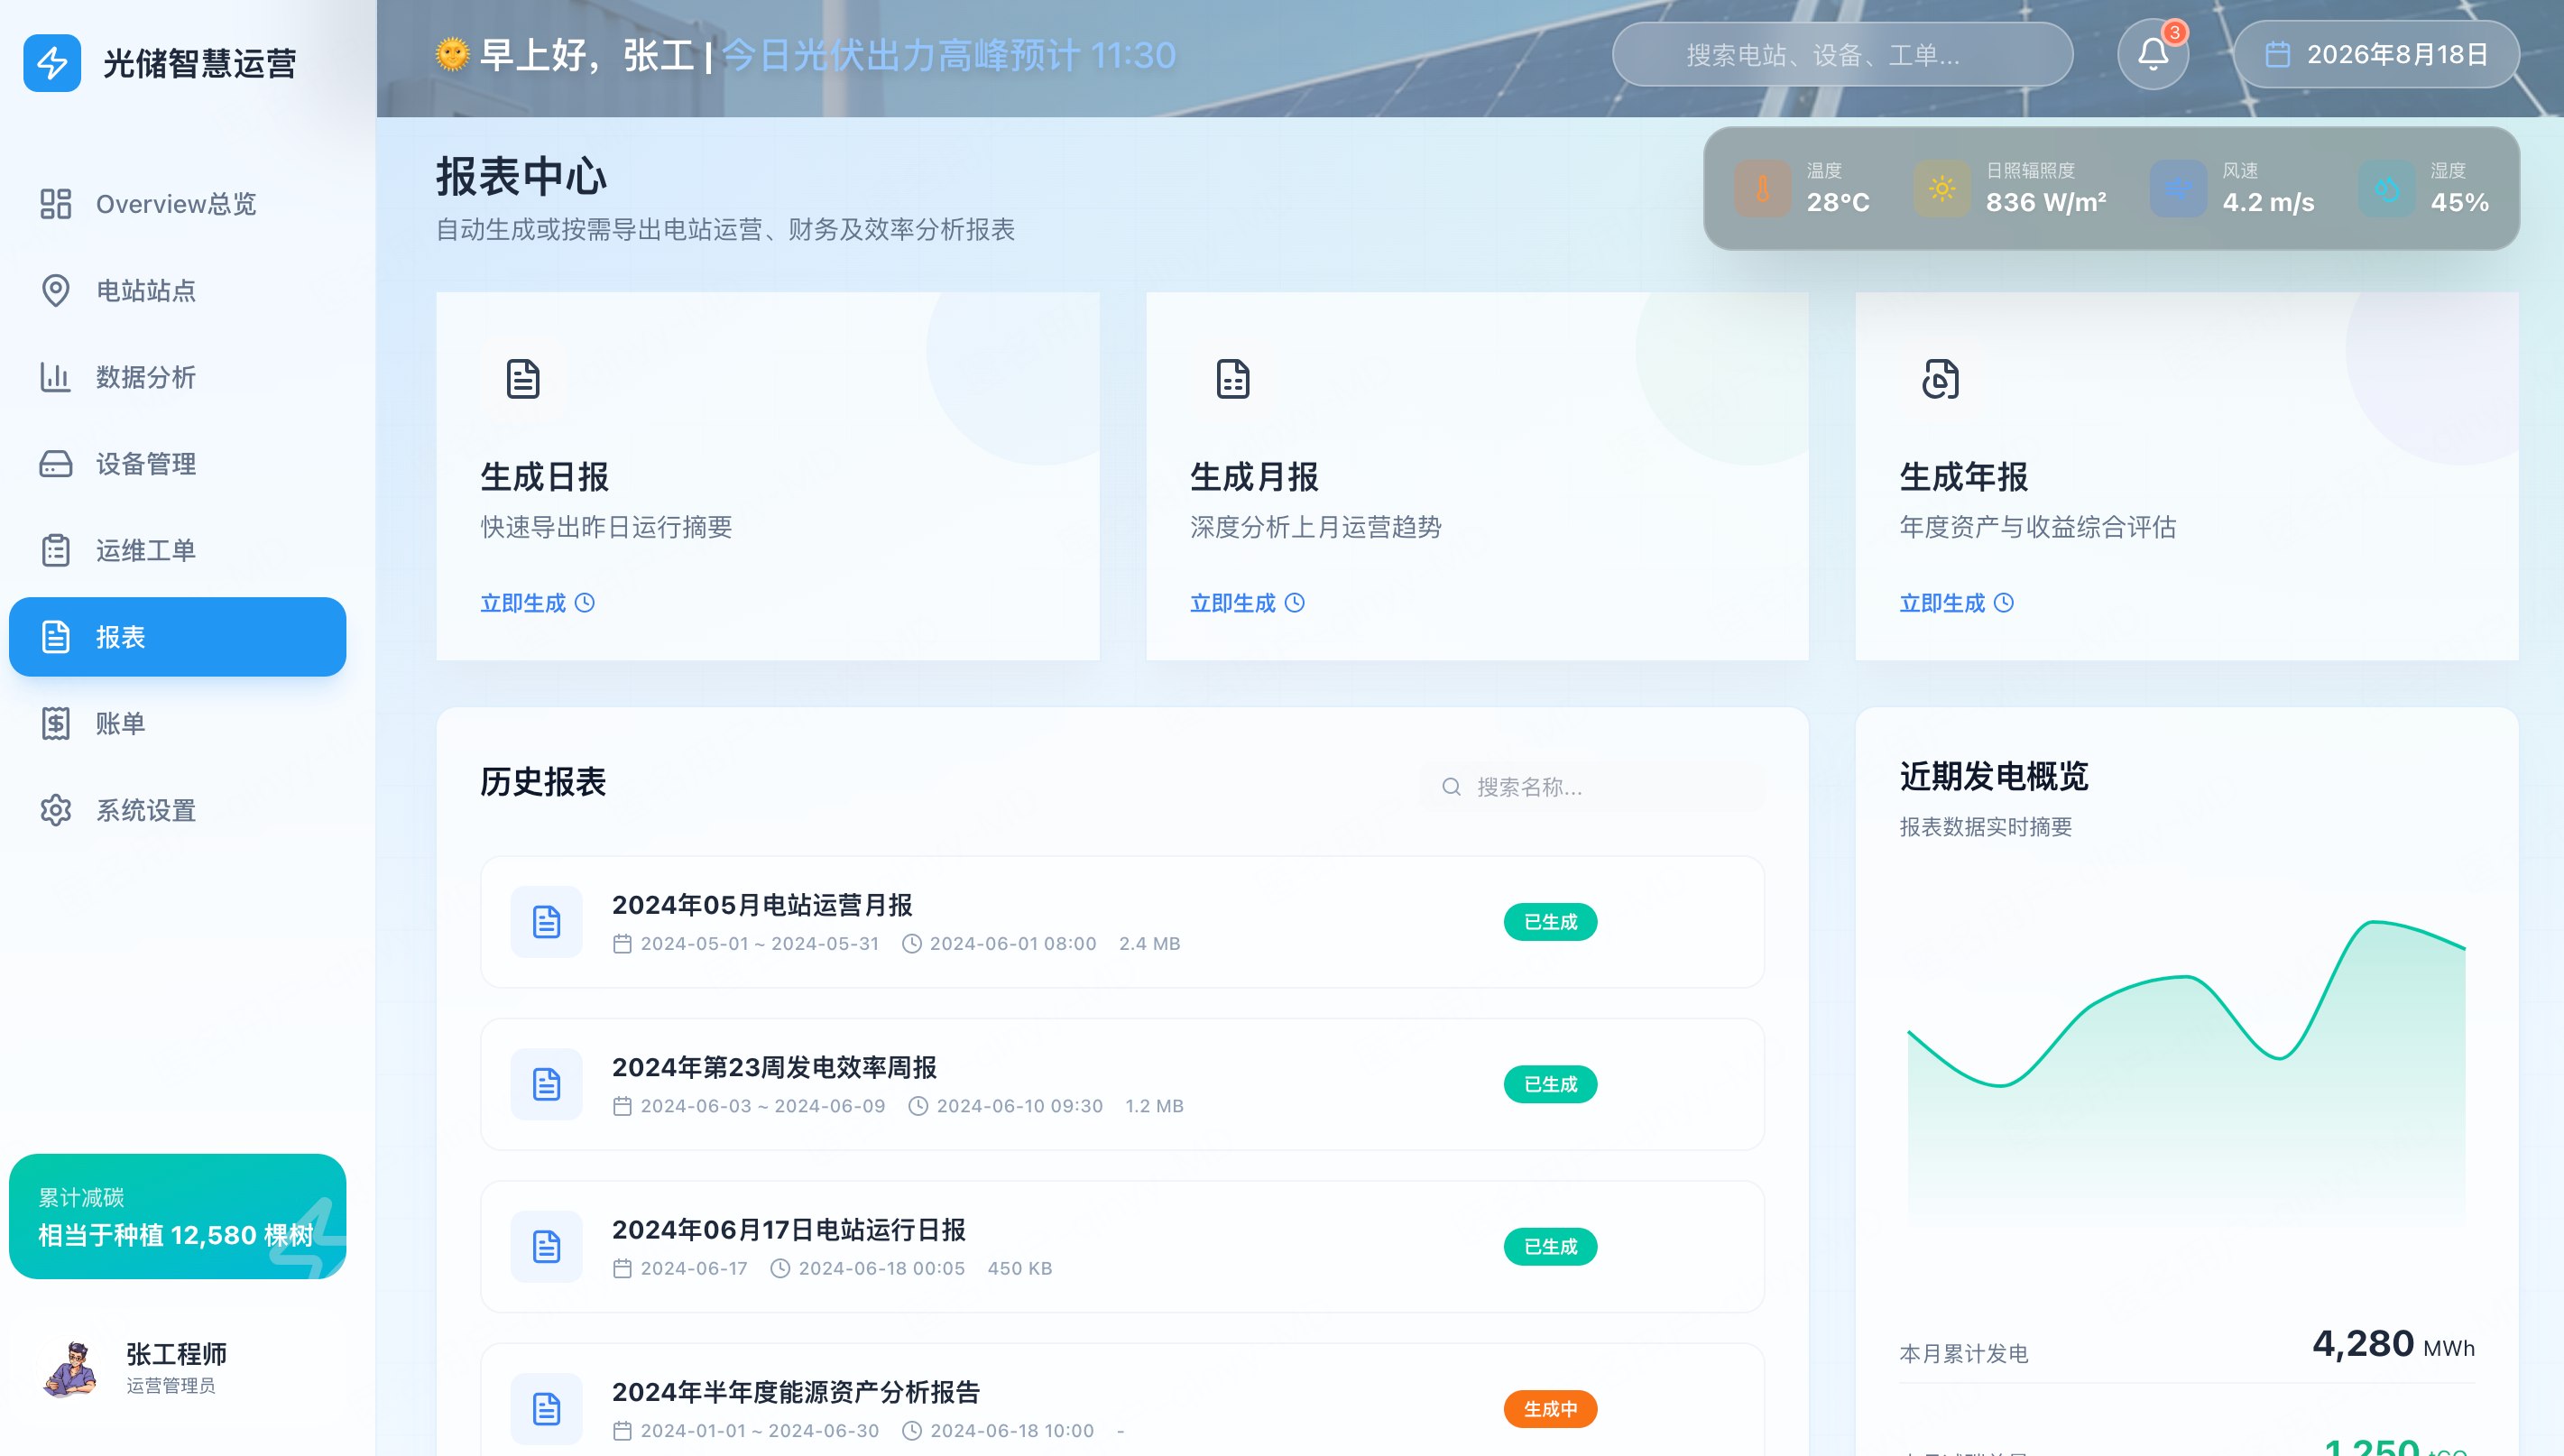Open 账单 in the sidebar
2564x1456 pixels.
click(177, 723)
